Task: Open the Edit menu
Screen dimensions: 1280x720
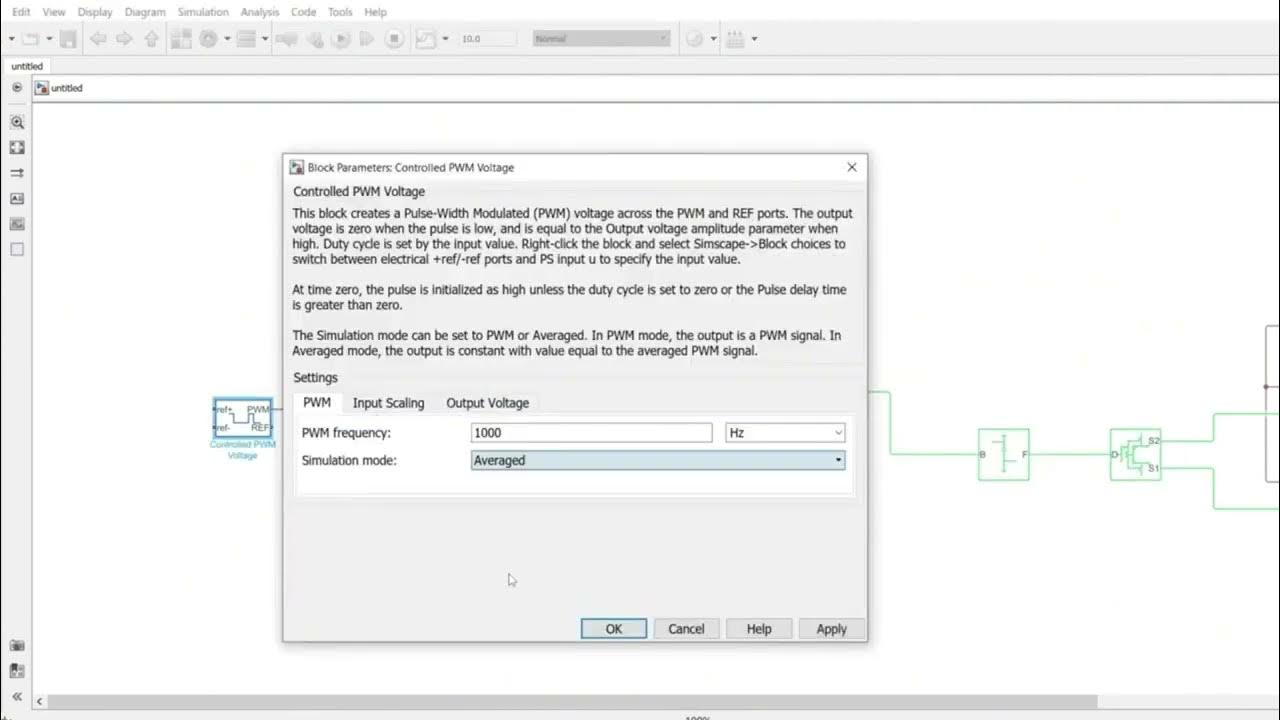Action: point(20,12)
